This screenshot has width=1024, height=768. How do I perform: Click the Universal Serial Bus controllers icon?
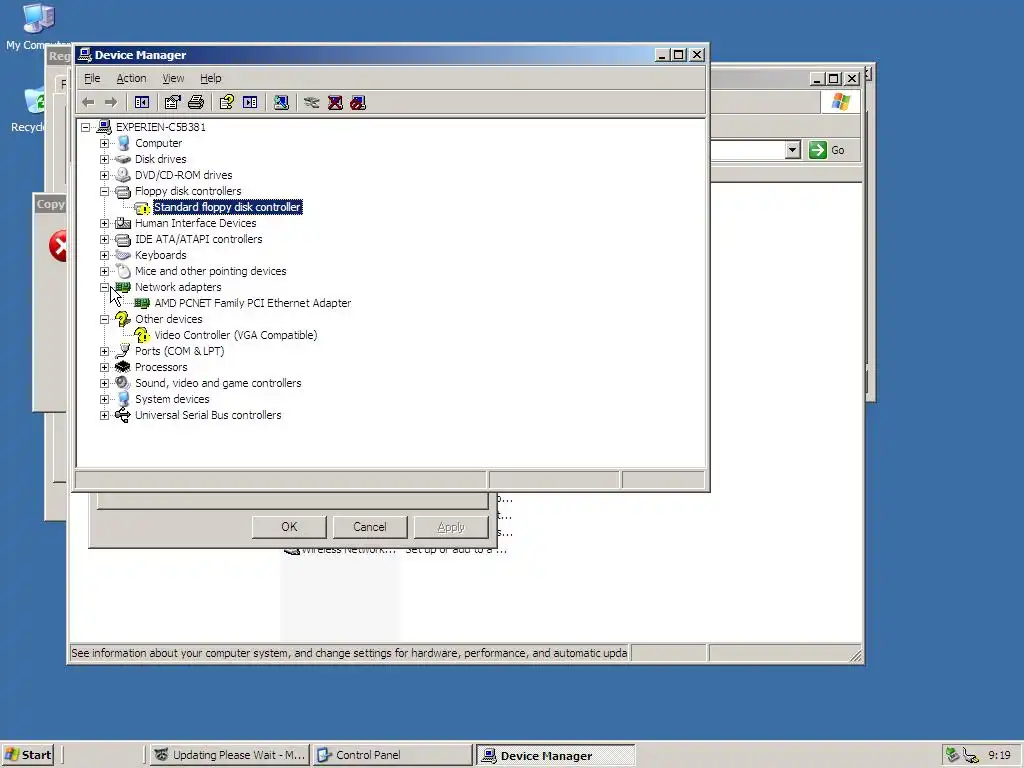123,415
